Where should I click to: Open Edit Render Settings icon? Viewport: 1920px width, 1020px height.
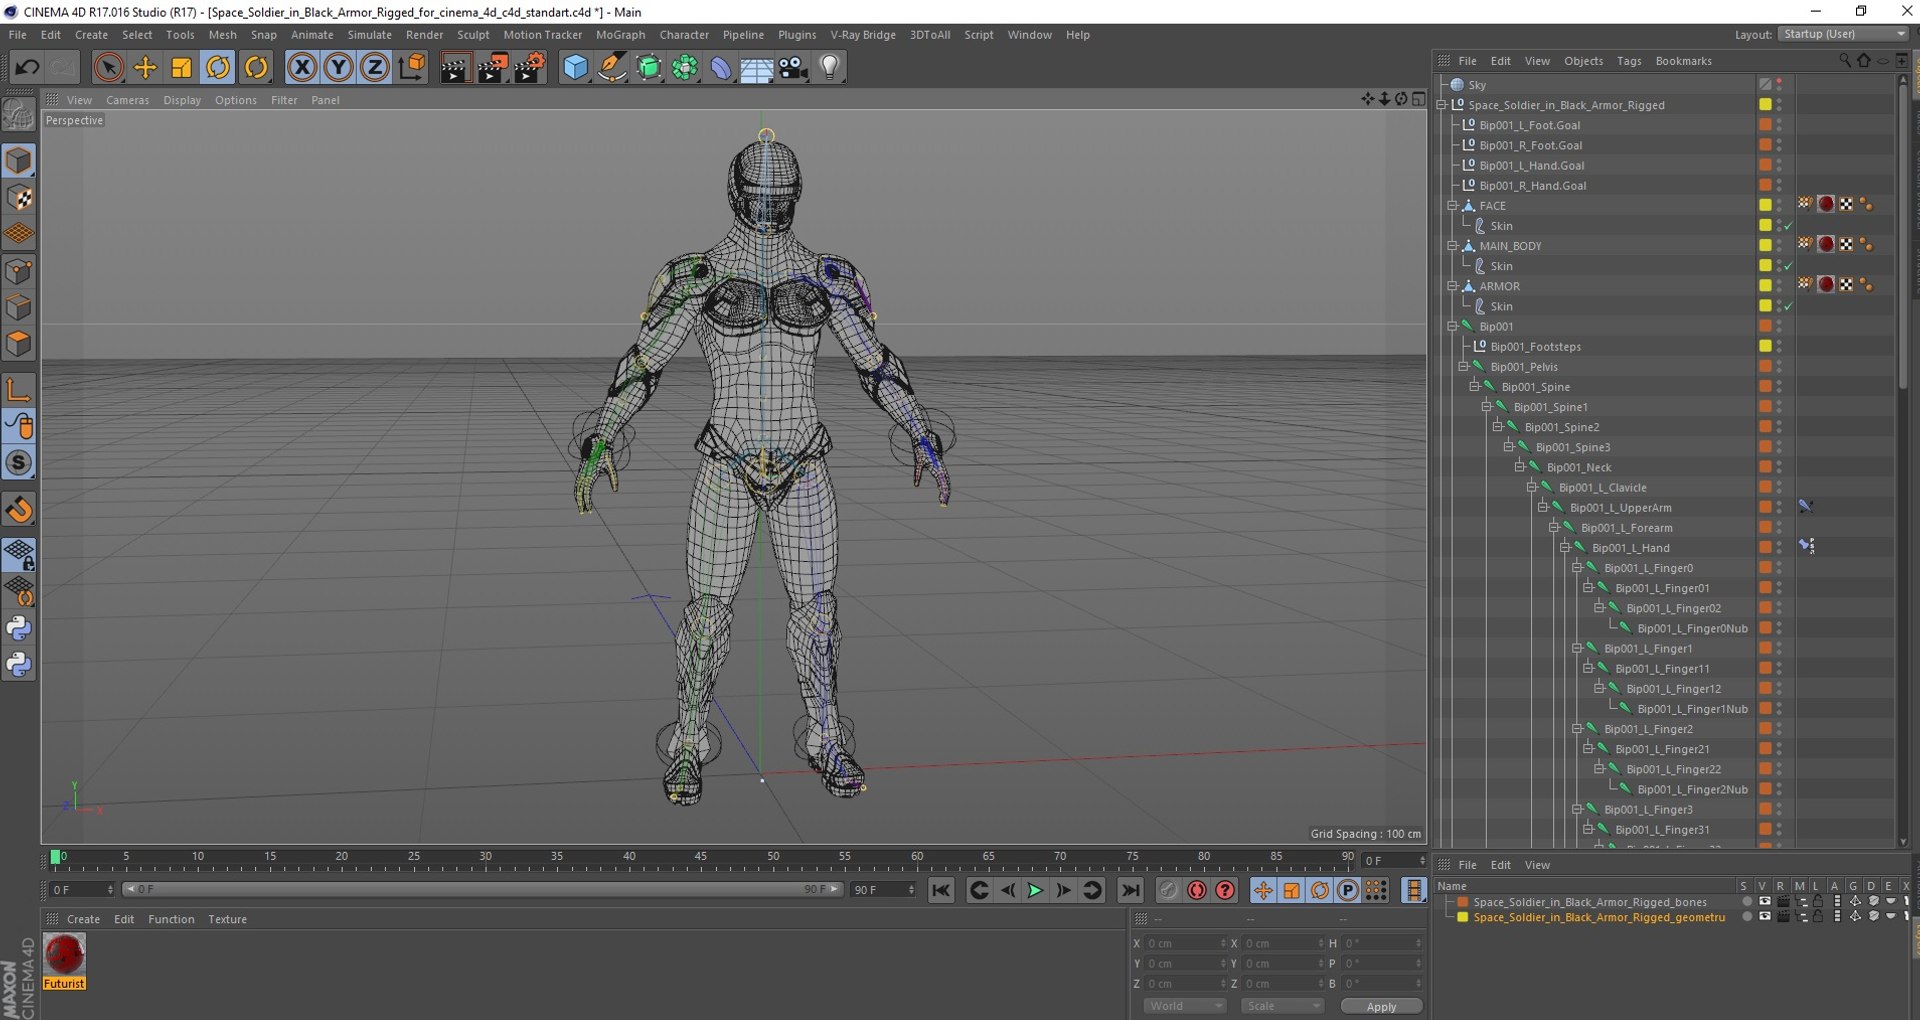529,67
